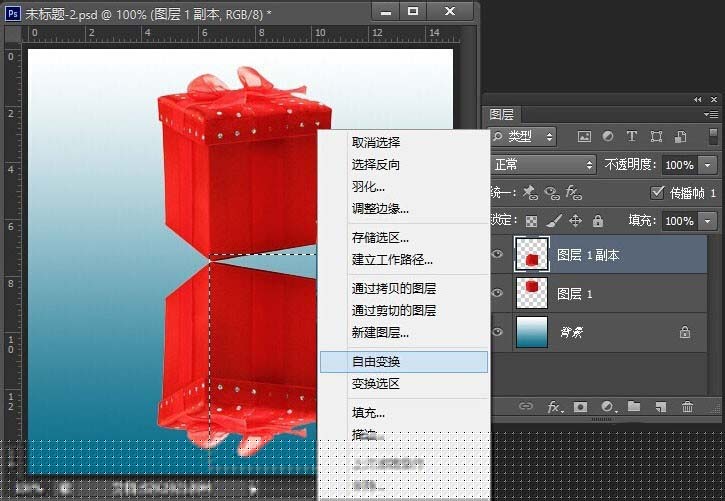
Task: Close the 未标题-2.psd document window
Action: coord(450,12)
